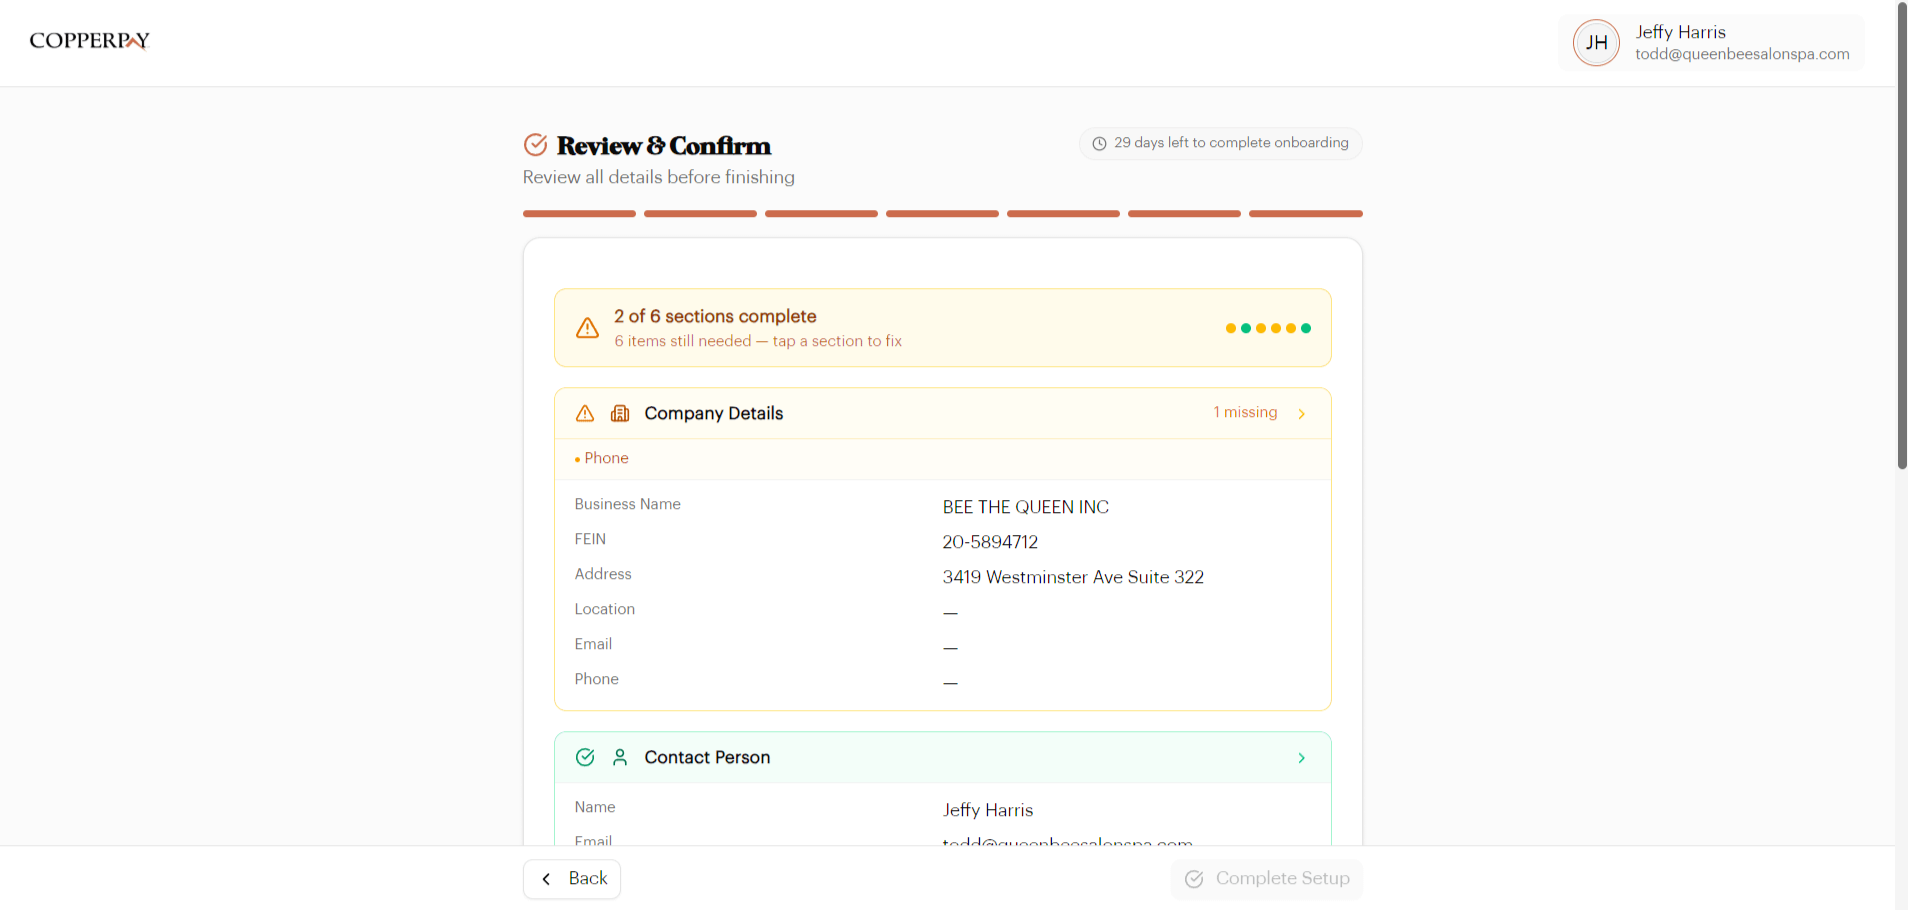
Task: Select the building icon beside Company Details
Action: click(621, 412)
